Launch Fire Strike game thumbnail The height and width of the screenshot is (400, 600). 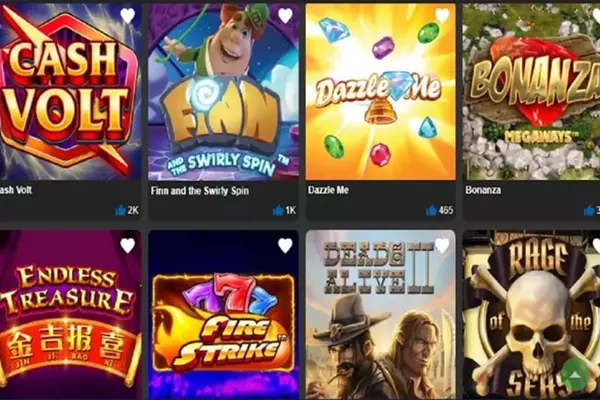click(x=223, y=315)
